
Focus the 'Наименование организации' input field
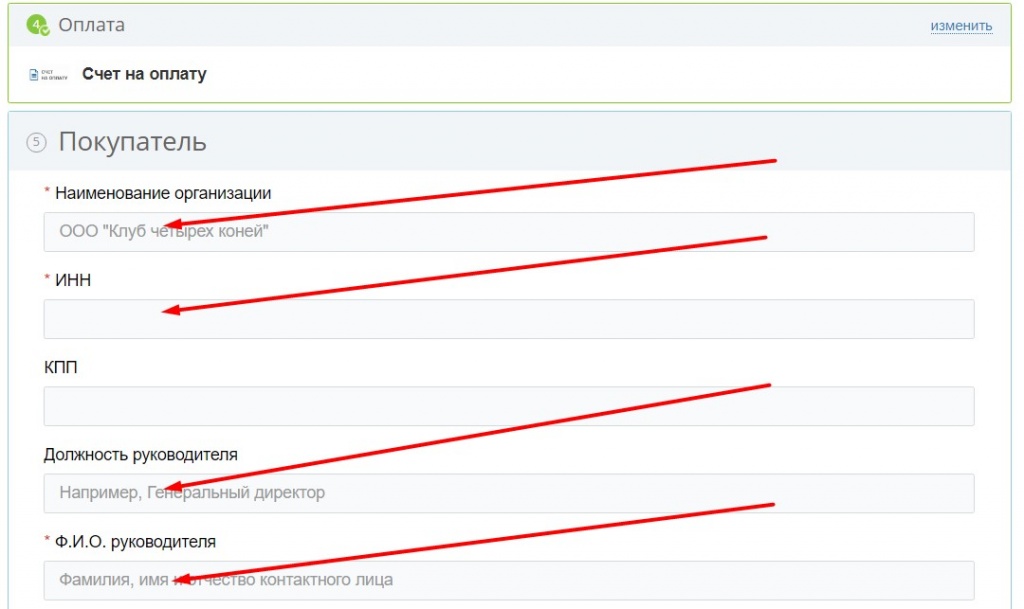click(x=508, y=232)
